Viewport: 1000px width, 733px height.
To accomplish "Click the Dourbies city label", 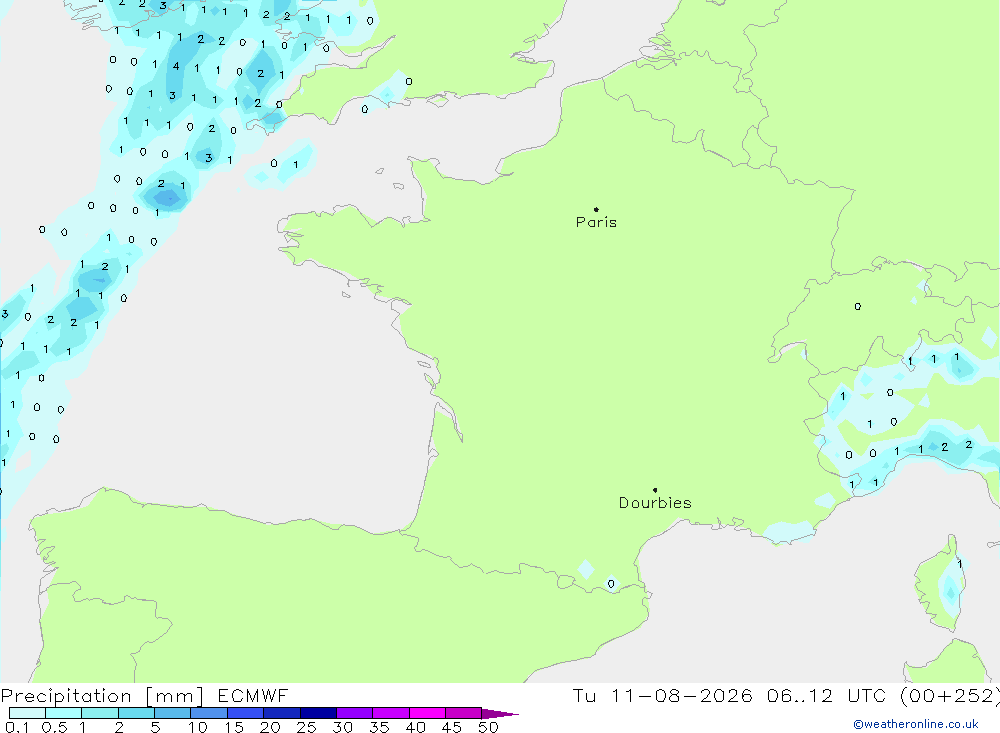I will pyautogui.click(x=655, y=503).
